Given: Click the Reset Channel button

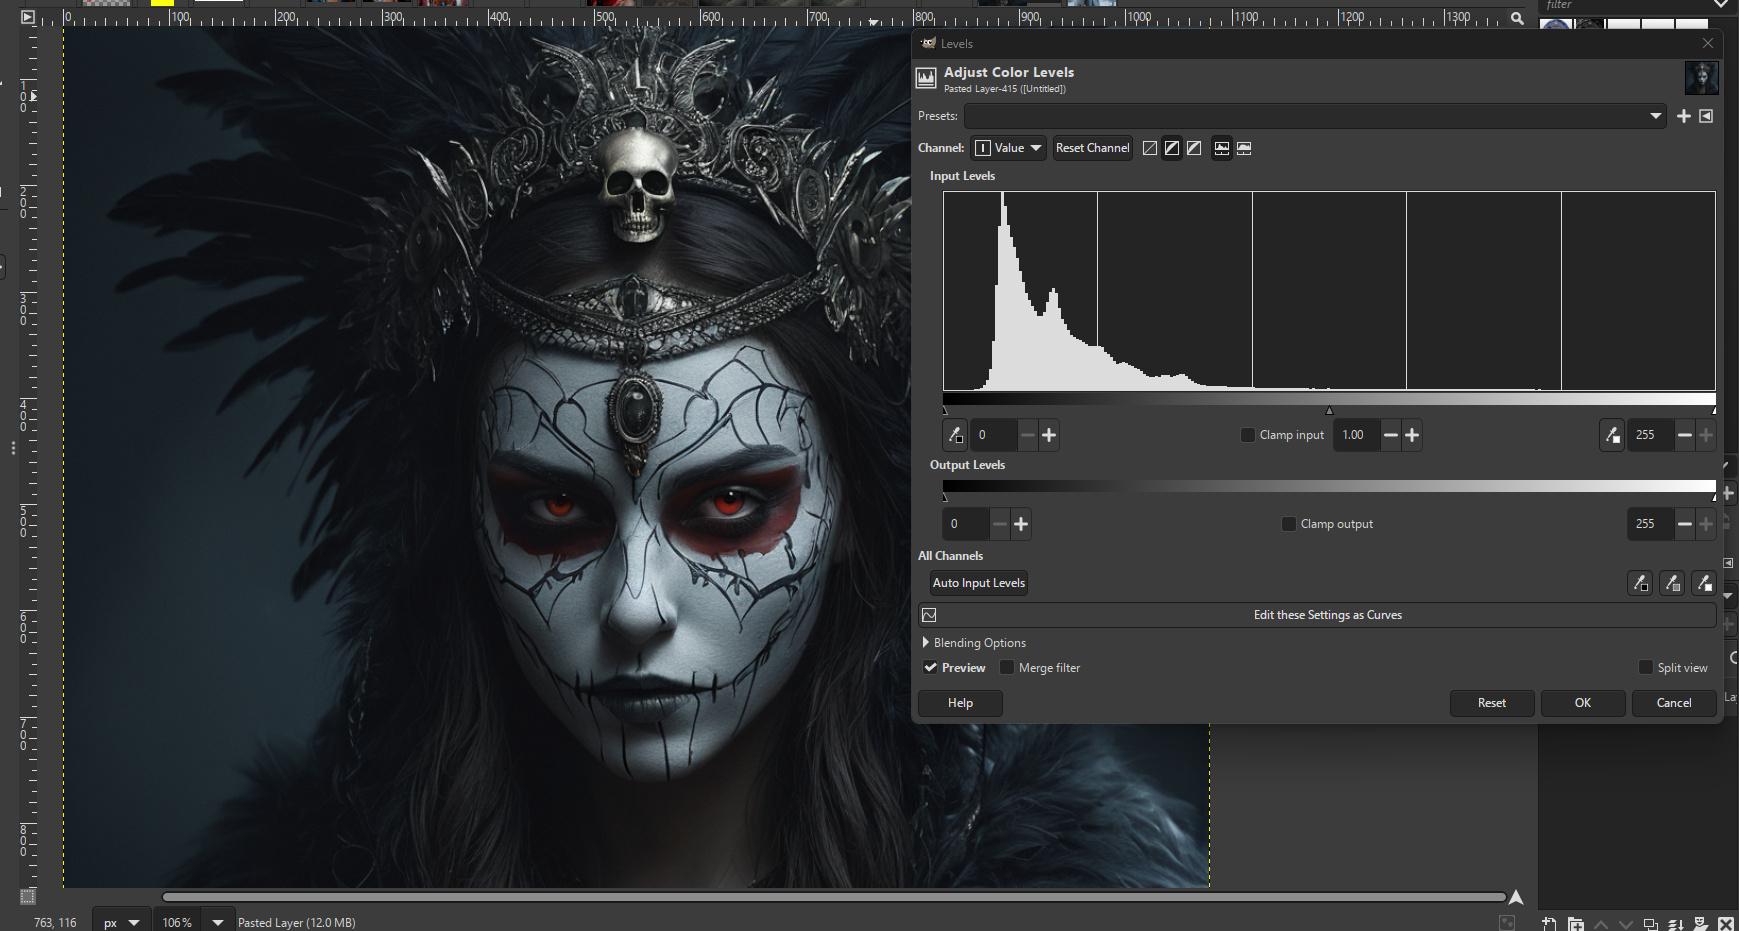Looking at the screenshot, I should (x=1092, y=148).
